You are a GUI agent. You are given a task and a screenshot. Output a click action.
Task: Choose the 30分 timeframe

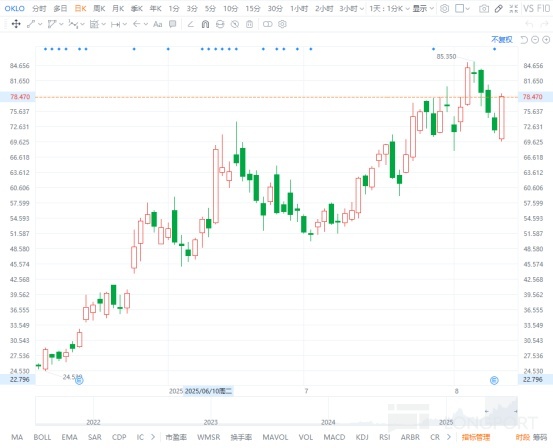click(275, 8)
